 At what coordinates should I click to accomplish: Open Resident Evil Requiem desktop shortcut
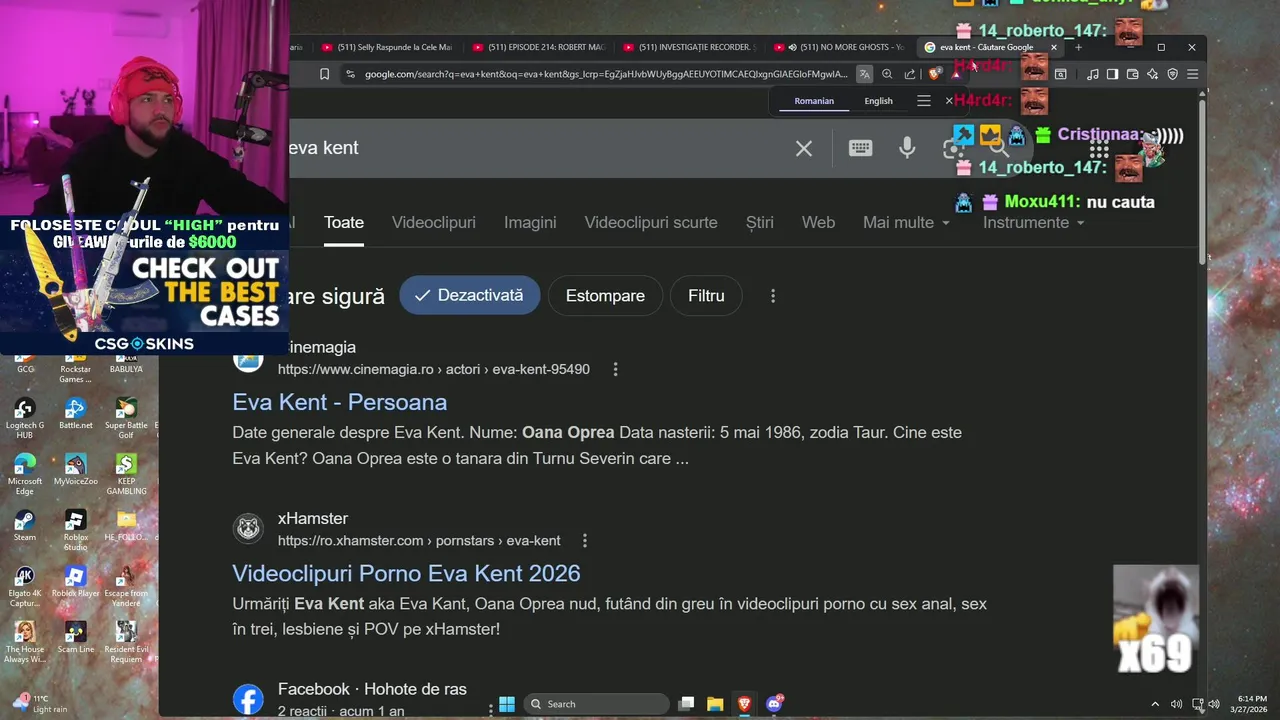click(126, 642)
